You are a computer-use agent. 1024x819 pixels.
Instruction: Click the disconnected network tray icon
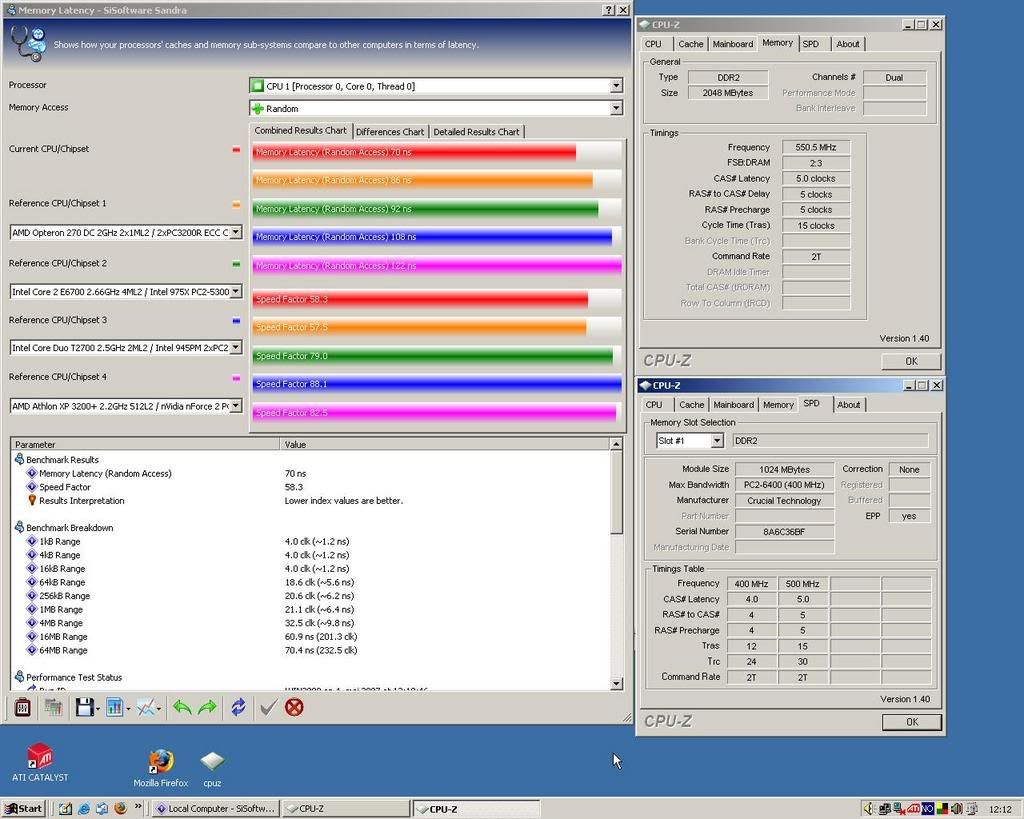[899, 809]
